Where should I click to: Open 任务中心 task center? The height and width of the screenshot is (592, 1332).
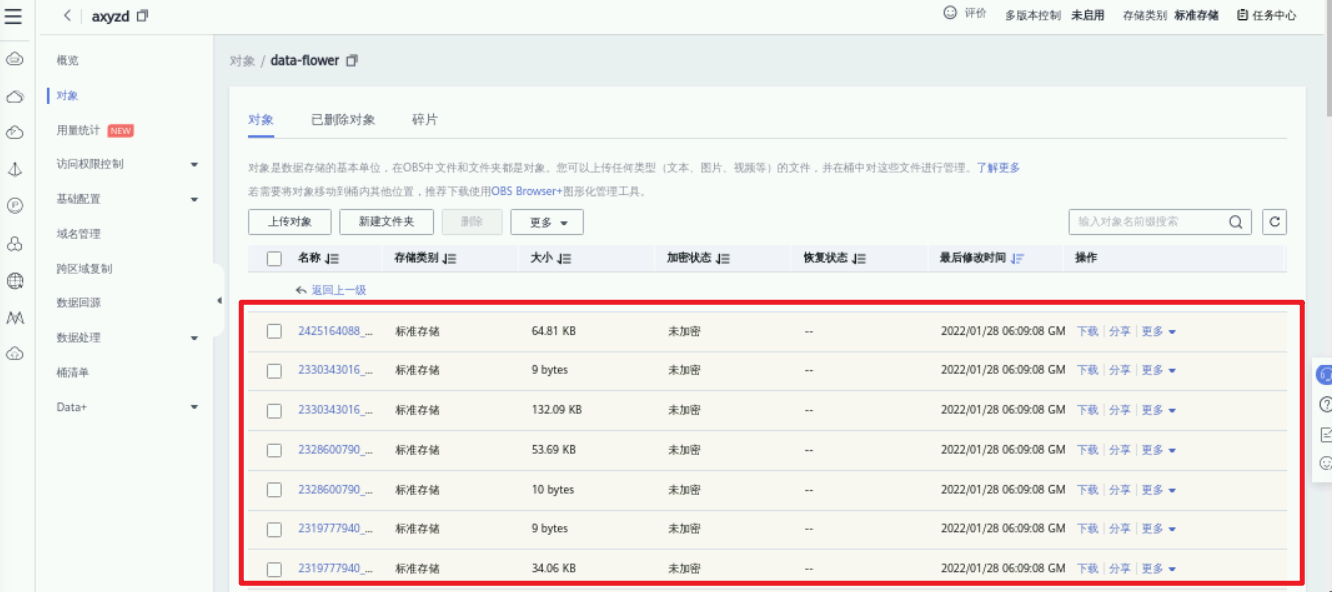[x=1266, y=15]
